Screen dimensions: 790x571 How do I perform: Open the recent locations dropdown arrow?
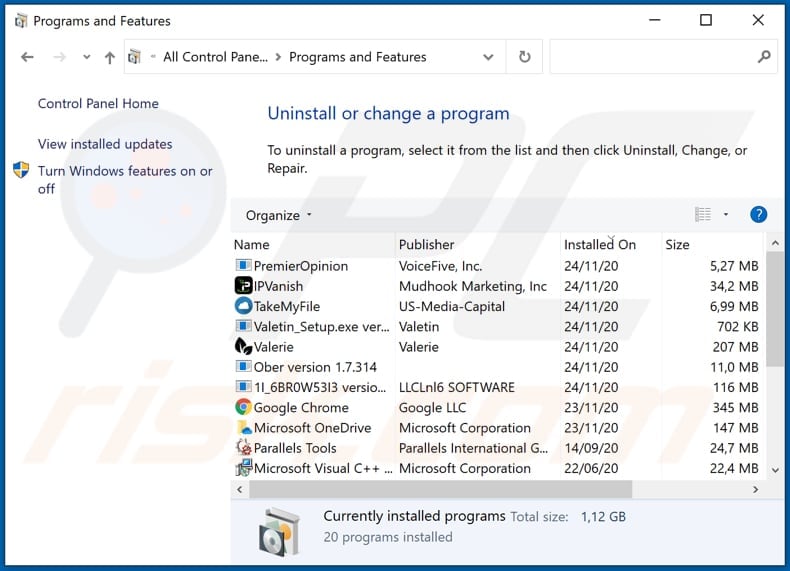pyautogui.click(x=87, y=57)
